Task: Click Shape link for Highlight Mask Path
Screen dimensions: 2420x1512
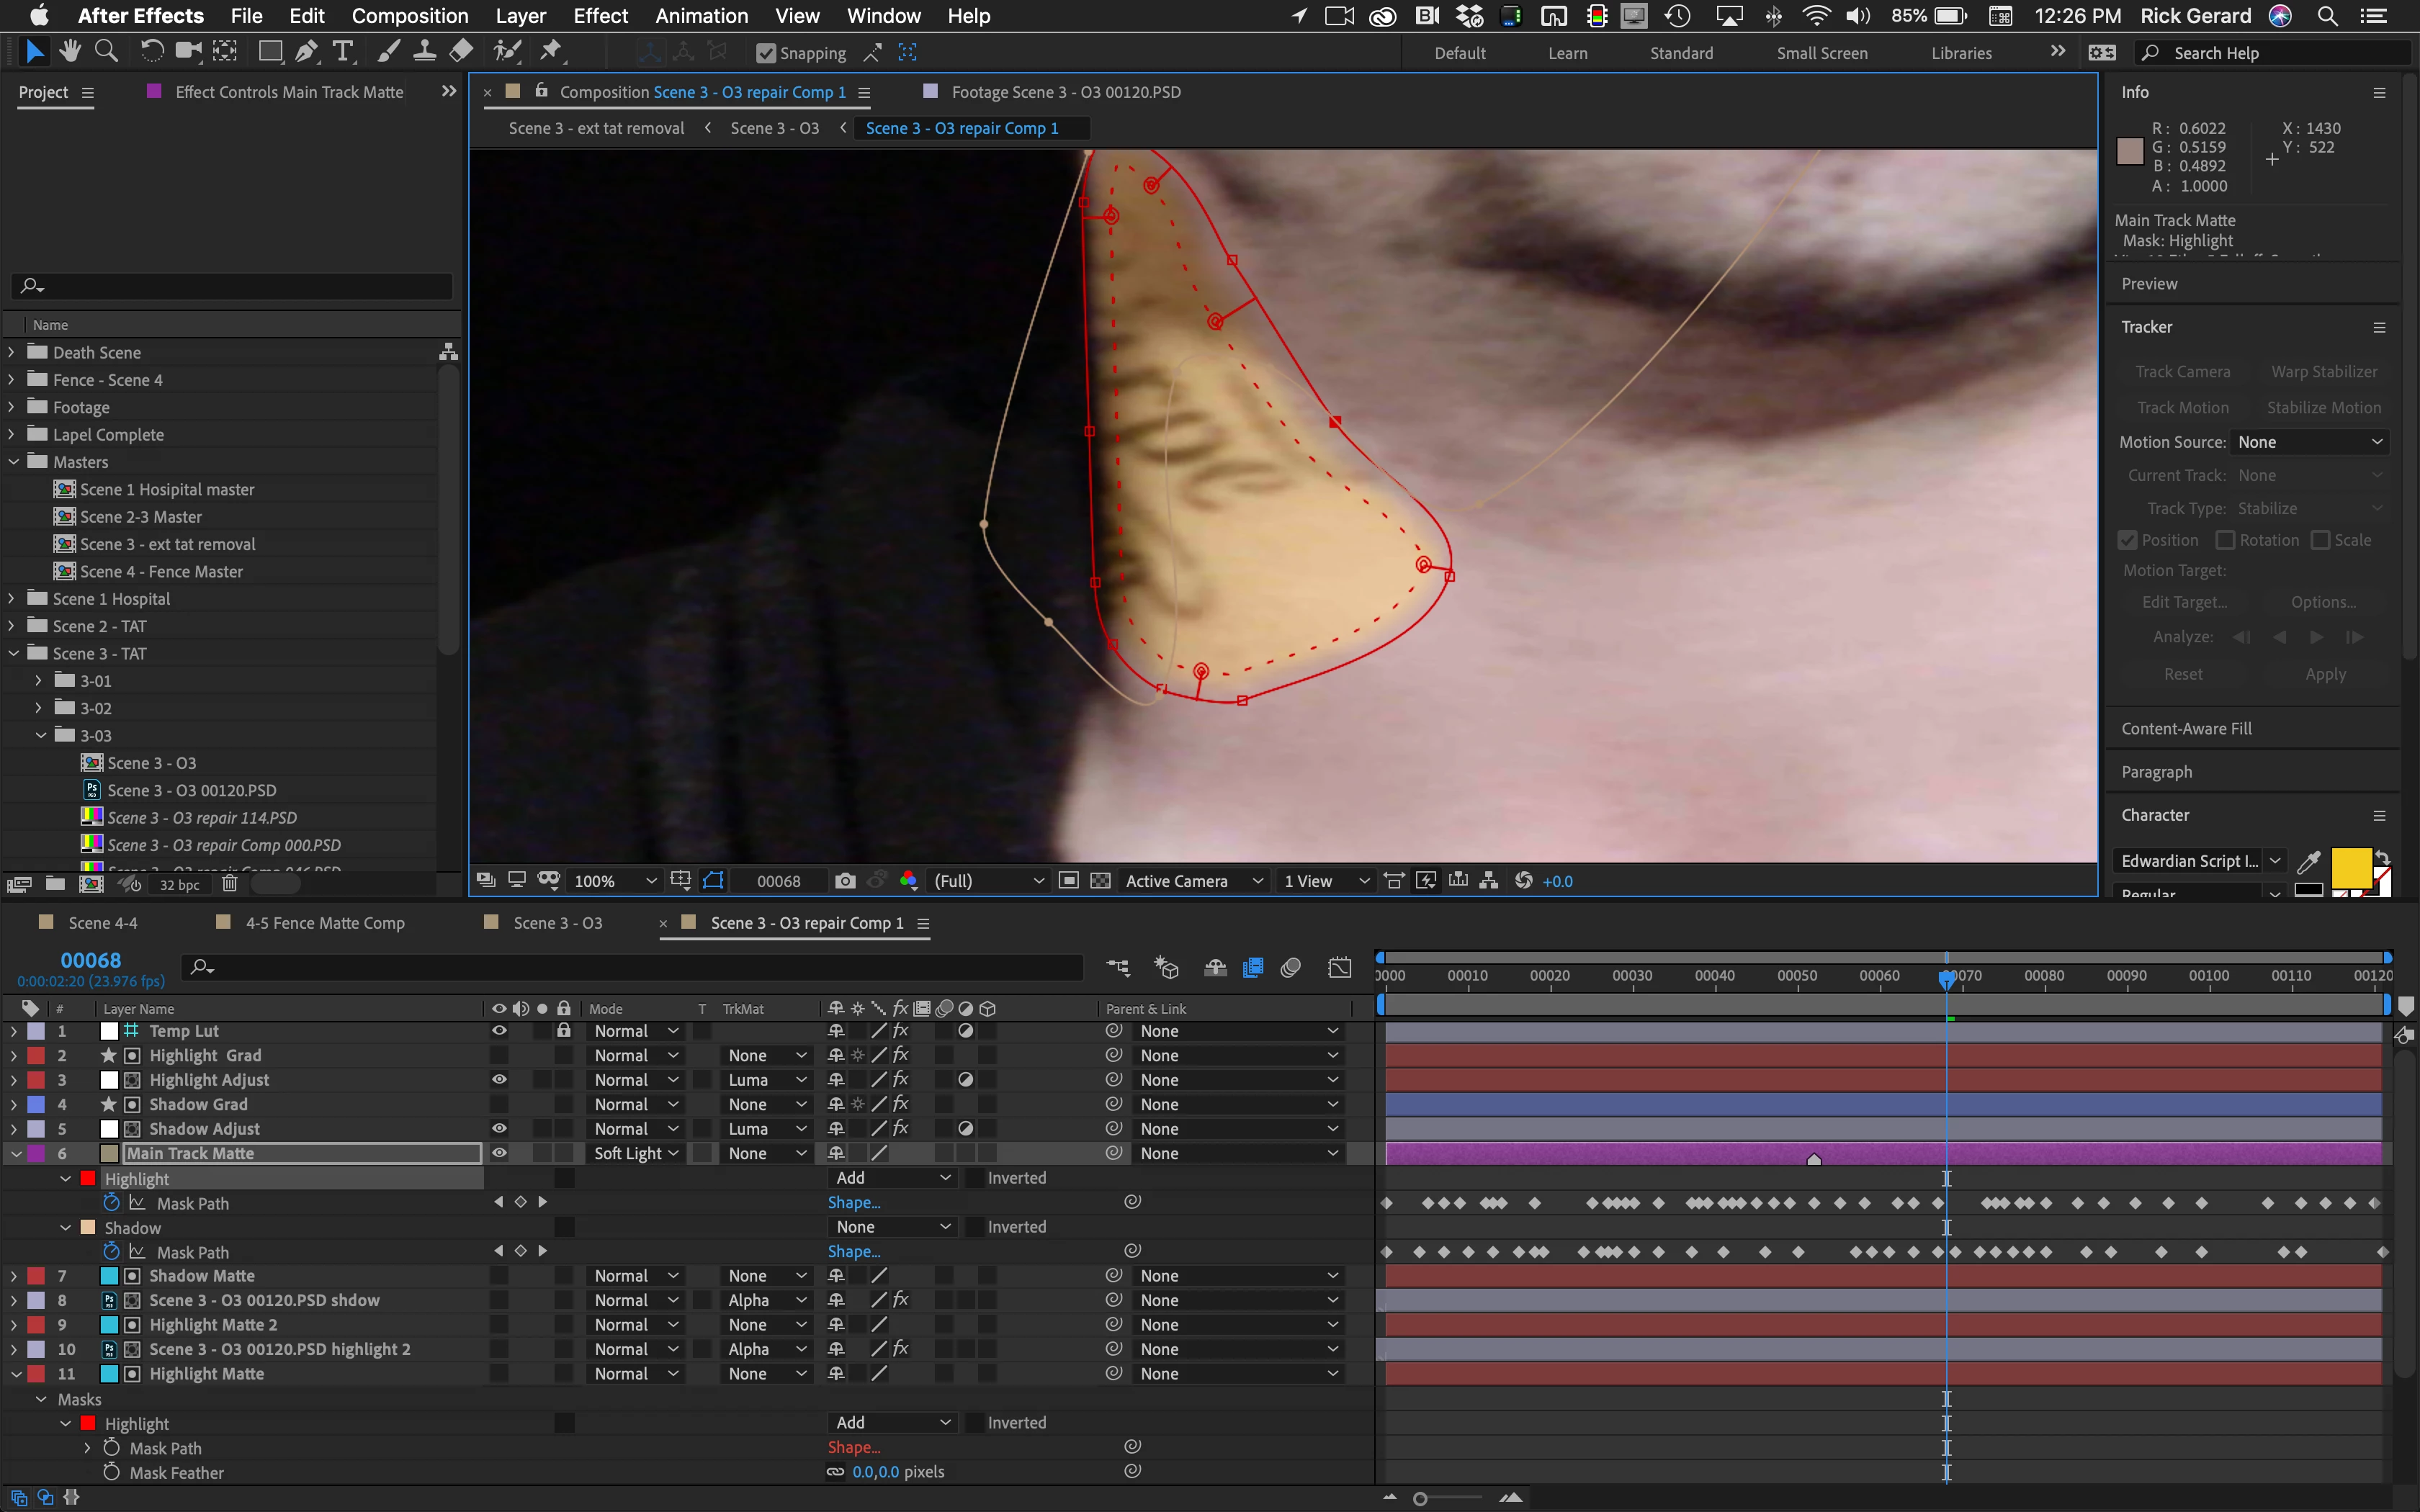Action: 853,1203
